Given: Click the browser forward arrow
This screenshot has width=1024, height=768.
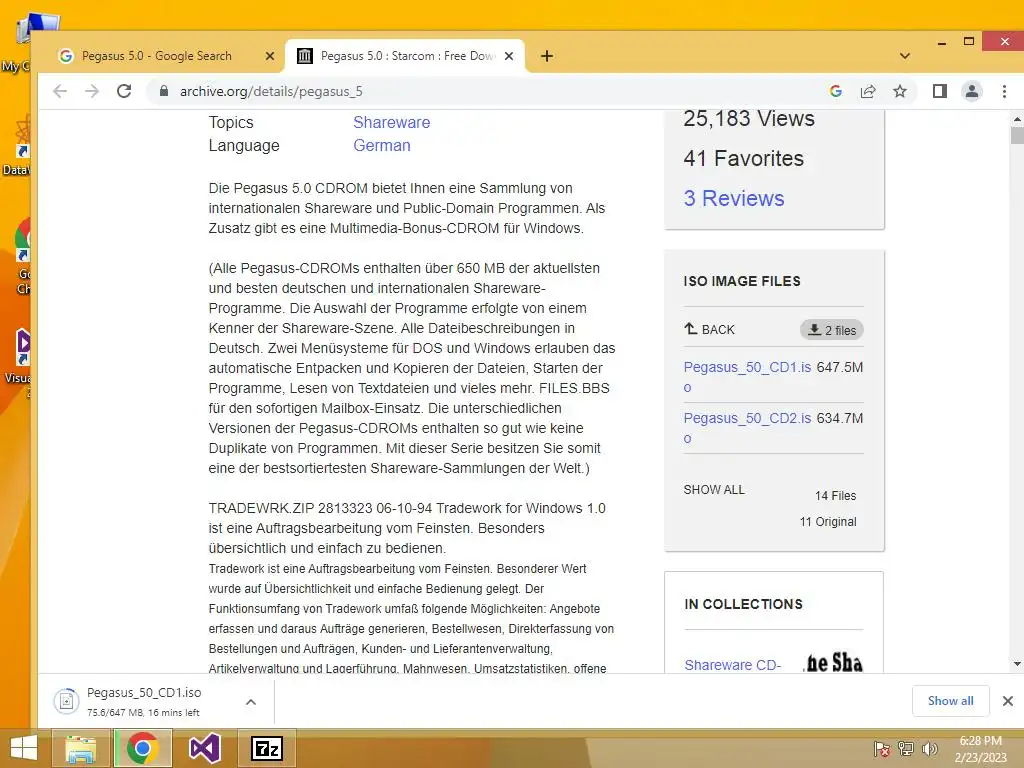Looking at the screenshot, I should [x=92, y=91].
